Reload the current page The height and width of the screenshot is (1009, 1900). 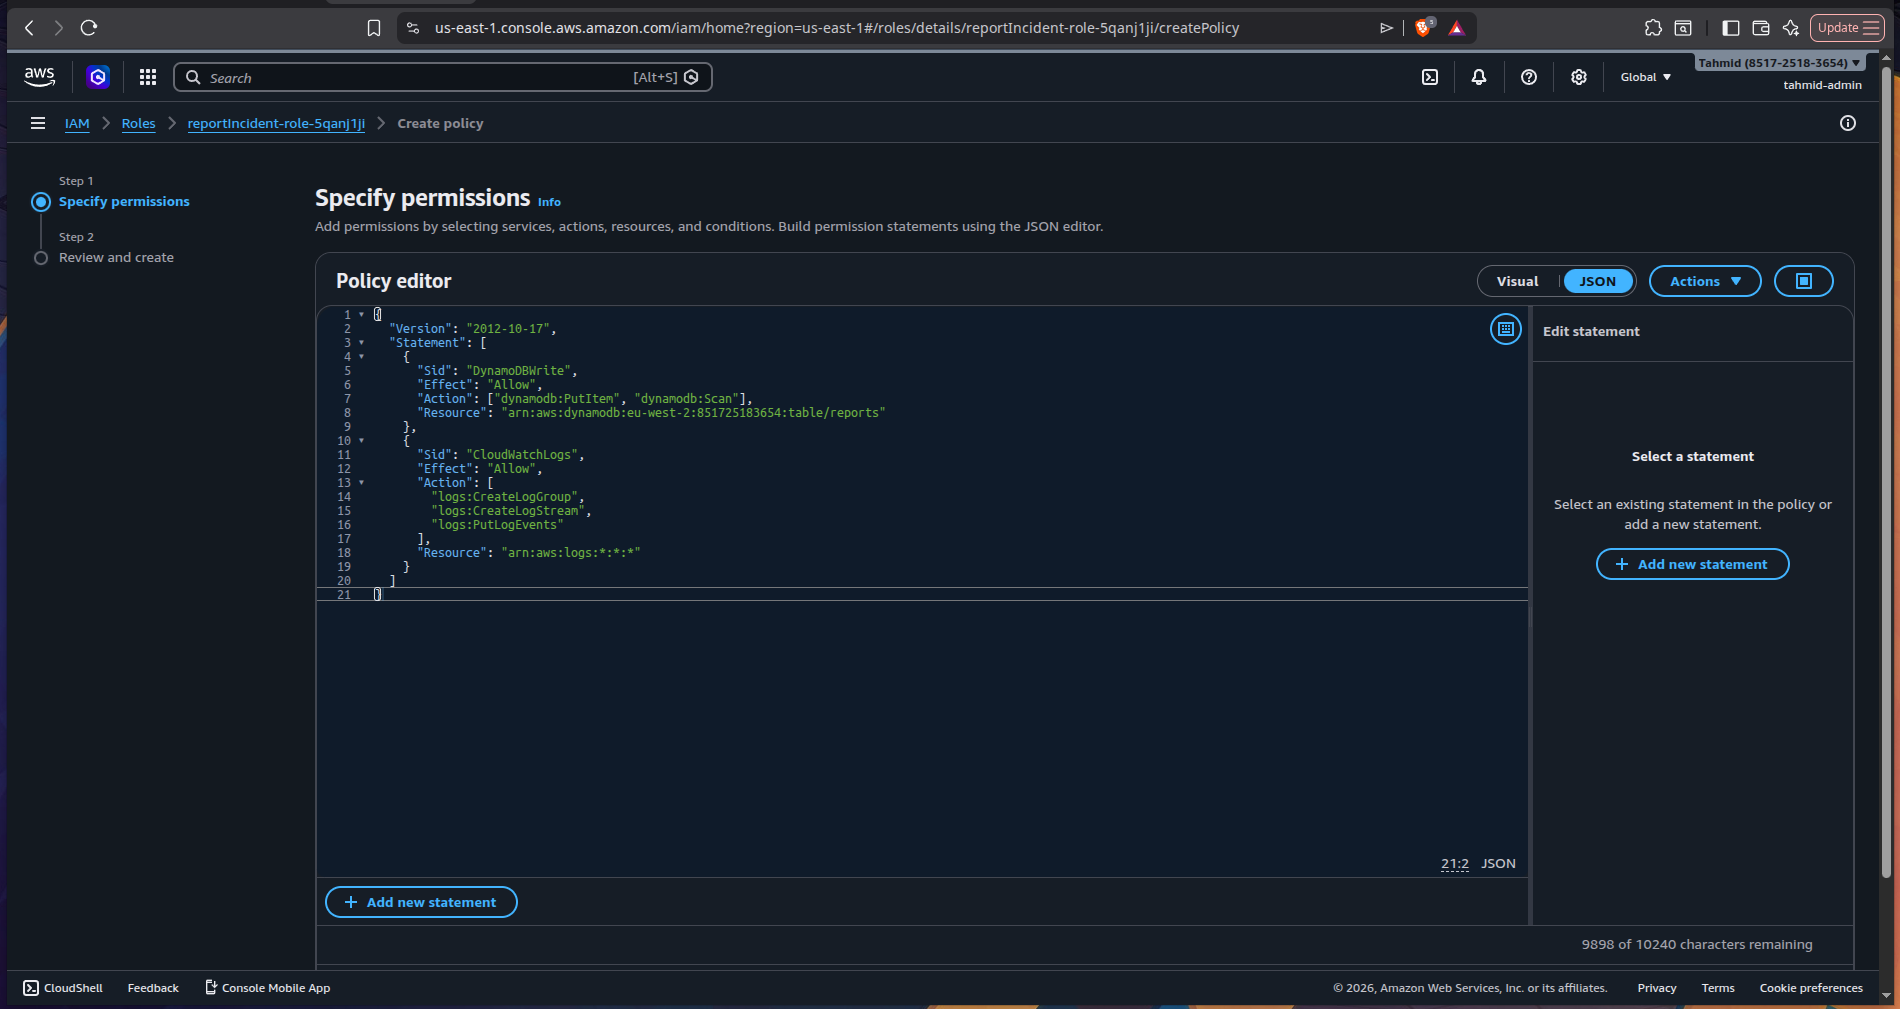point(89,28)
